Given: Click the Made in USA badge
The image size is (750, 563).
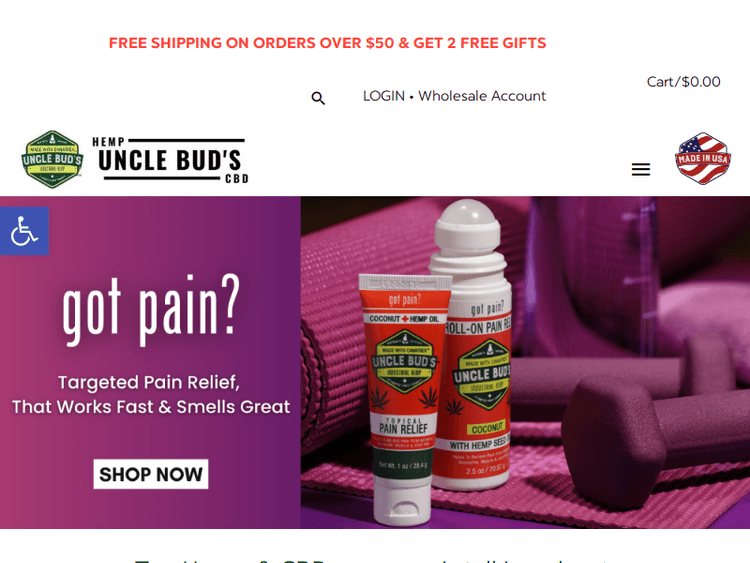Looking at the screenshot, I should click(703, 158).
